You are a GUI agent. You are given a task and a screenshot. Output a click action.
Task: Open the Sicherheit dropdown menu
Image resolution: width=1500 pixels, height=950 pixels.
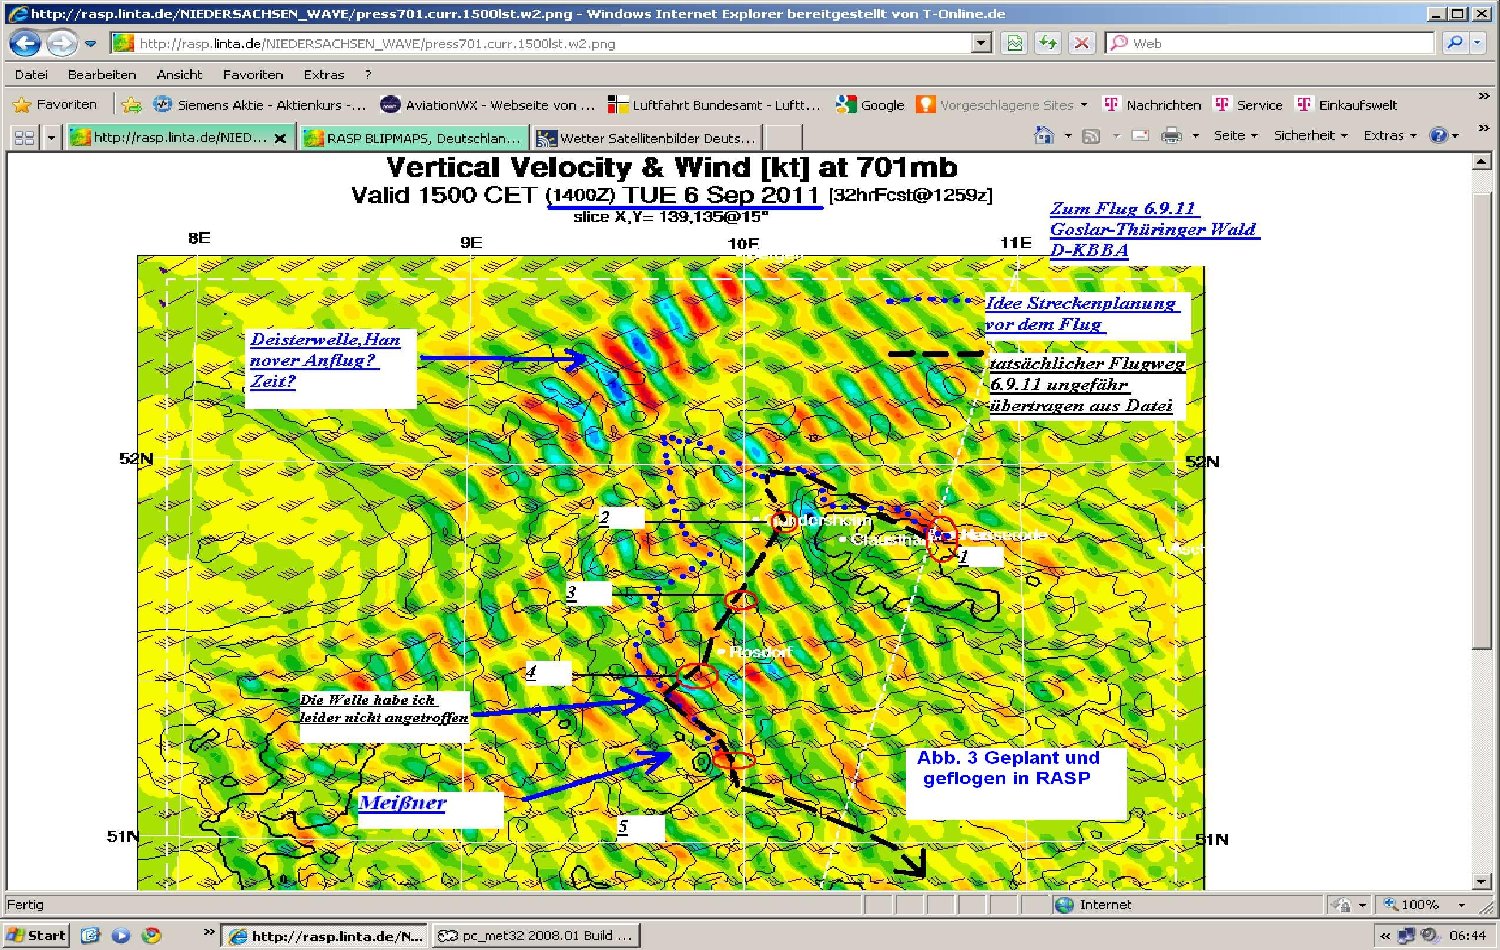1309,136
